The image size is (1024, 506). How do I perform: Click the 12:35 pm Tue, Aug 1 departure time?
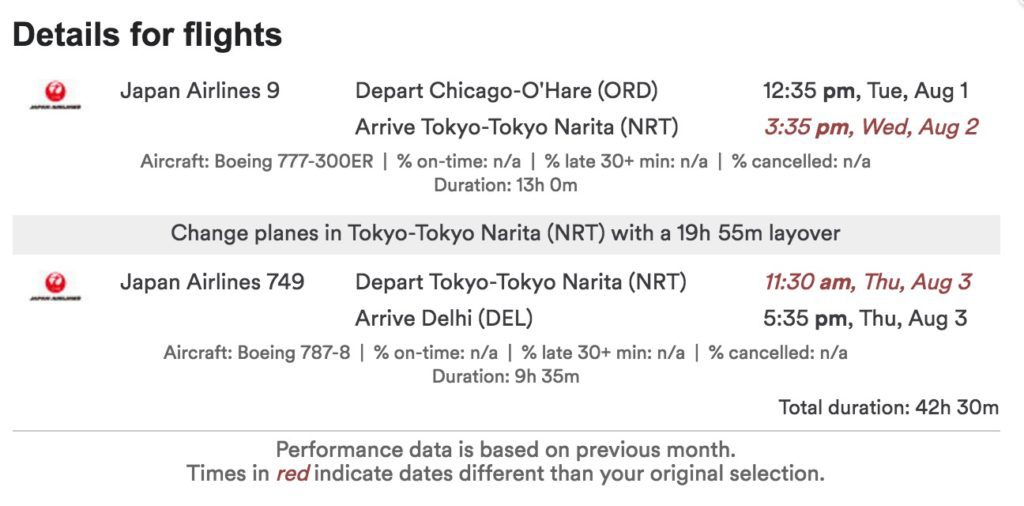tap(866, 91)
